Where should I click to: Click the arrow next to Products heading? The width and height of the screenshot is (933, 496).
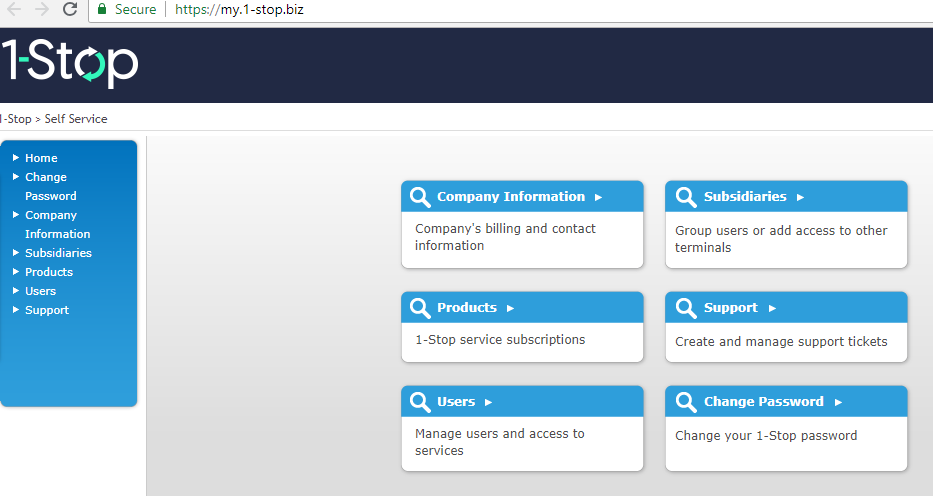(510, 308)
